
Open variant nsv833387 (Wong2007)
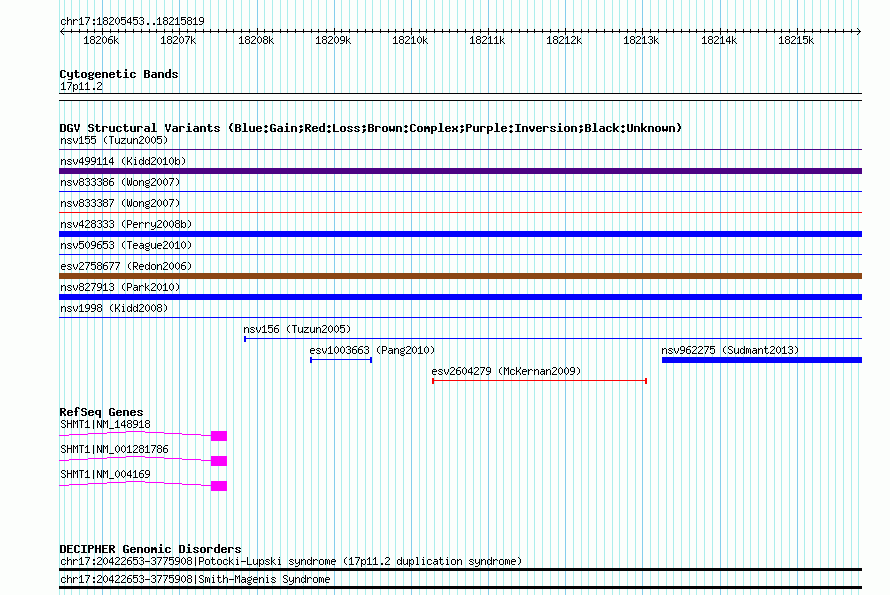click(x=120, y=203)
